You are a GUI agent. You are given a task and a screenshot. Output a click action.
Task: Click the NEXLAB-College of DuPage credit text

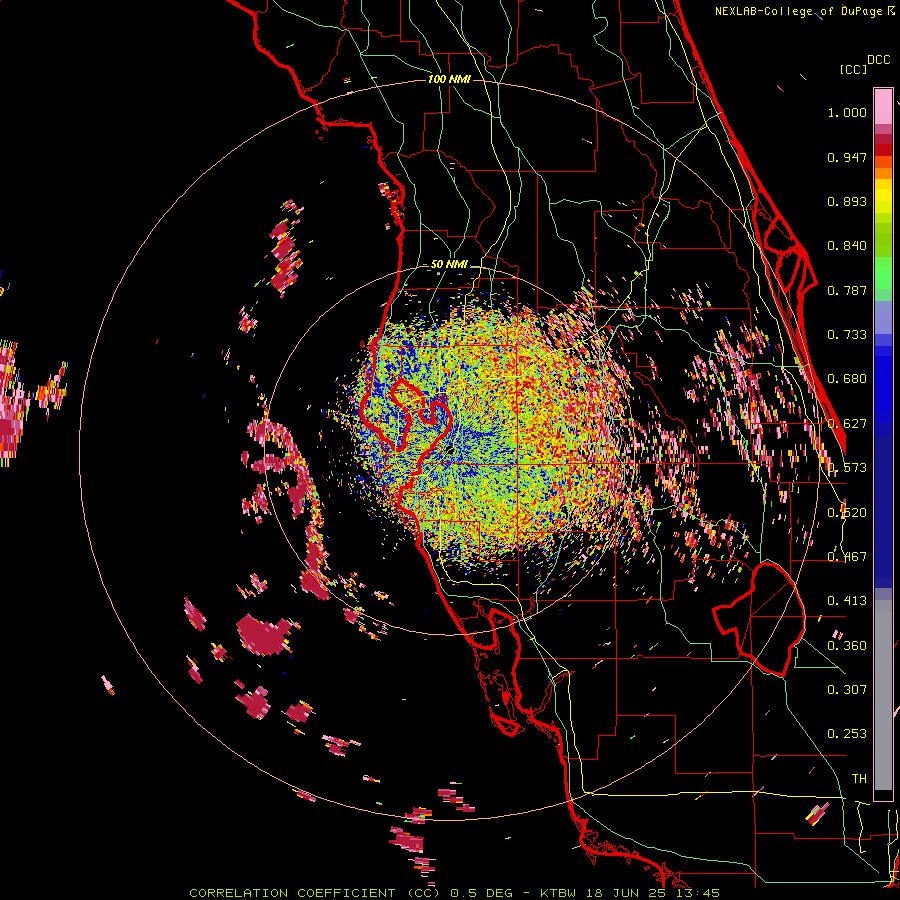coord(804,11)
